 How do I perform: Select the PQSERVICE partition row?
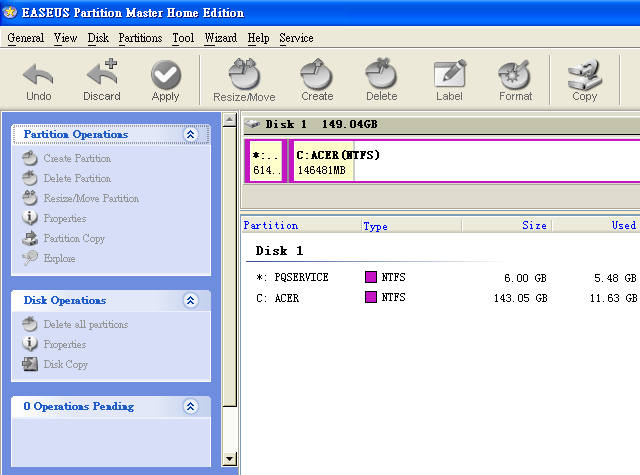(x=442, y=277)
